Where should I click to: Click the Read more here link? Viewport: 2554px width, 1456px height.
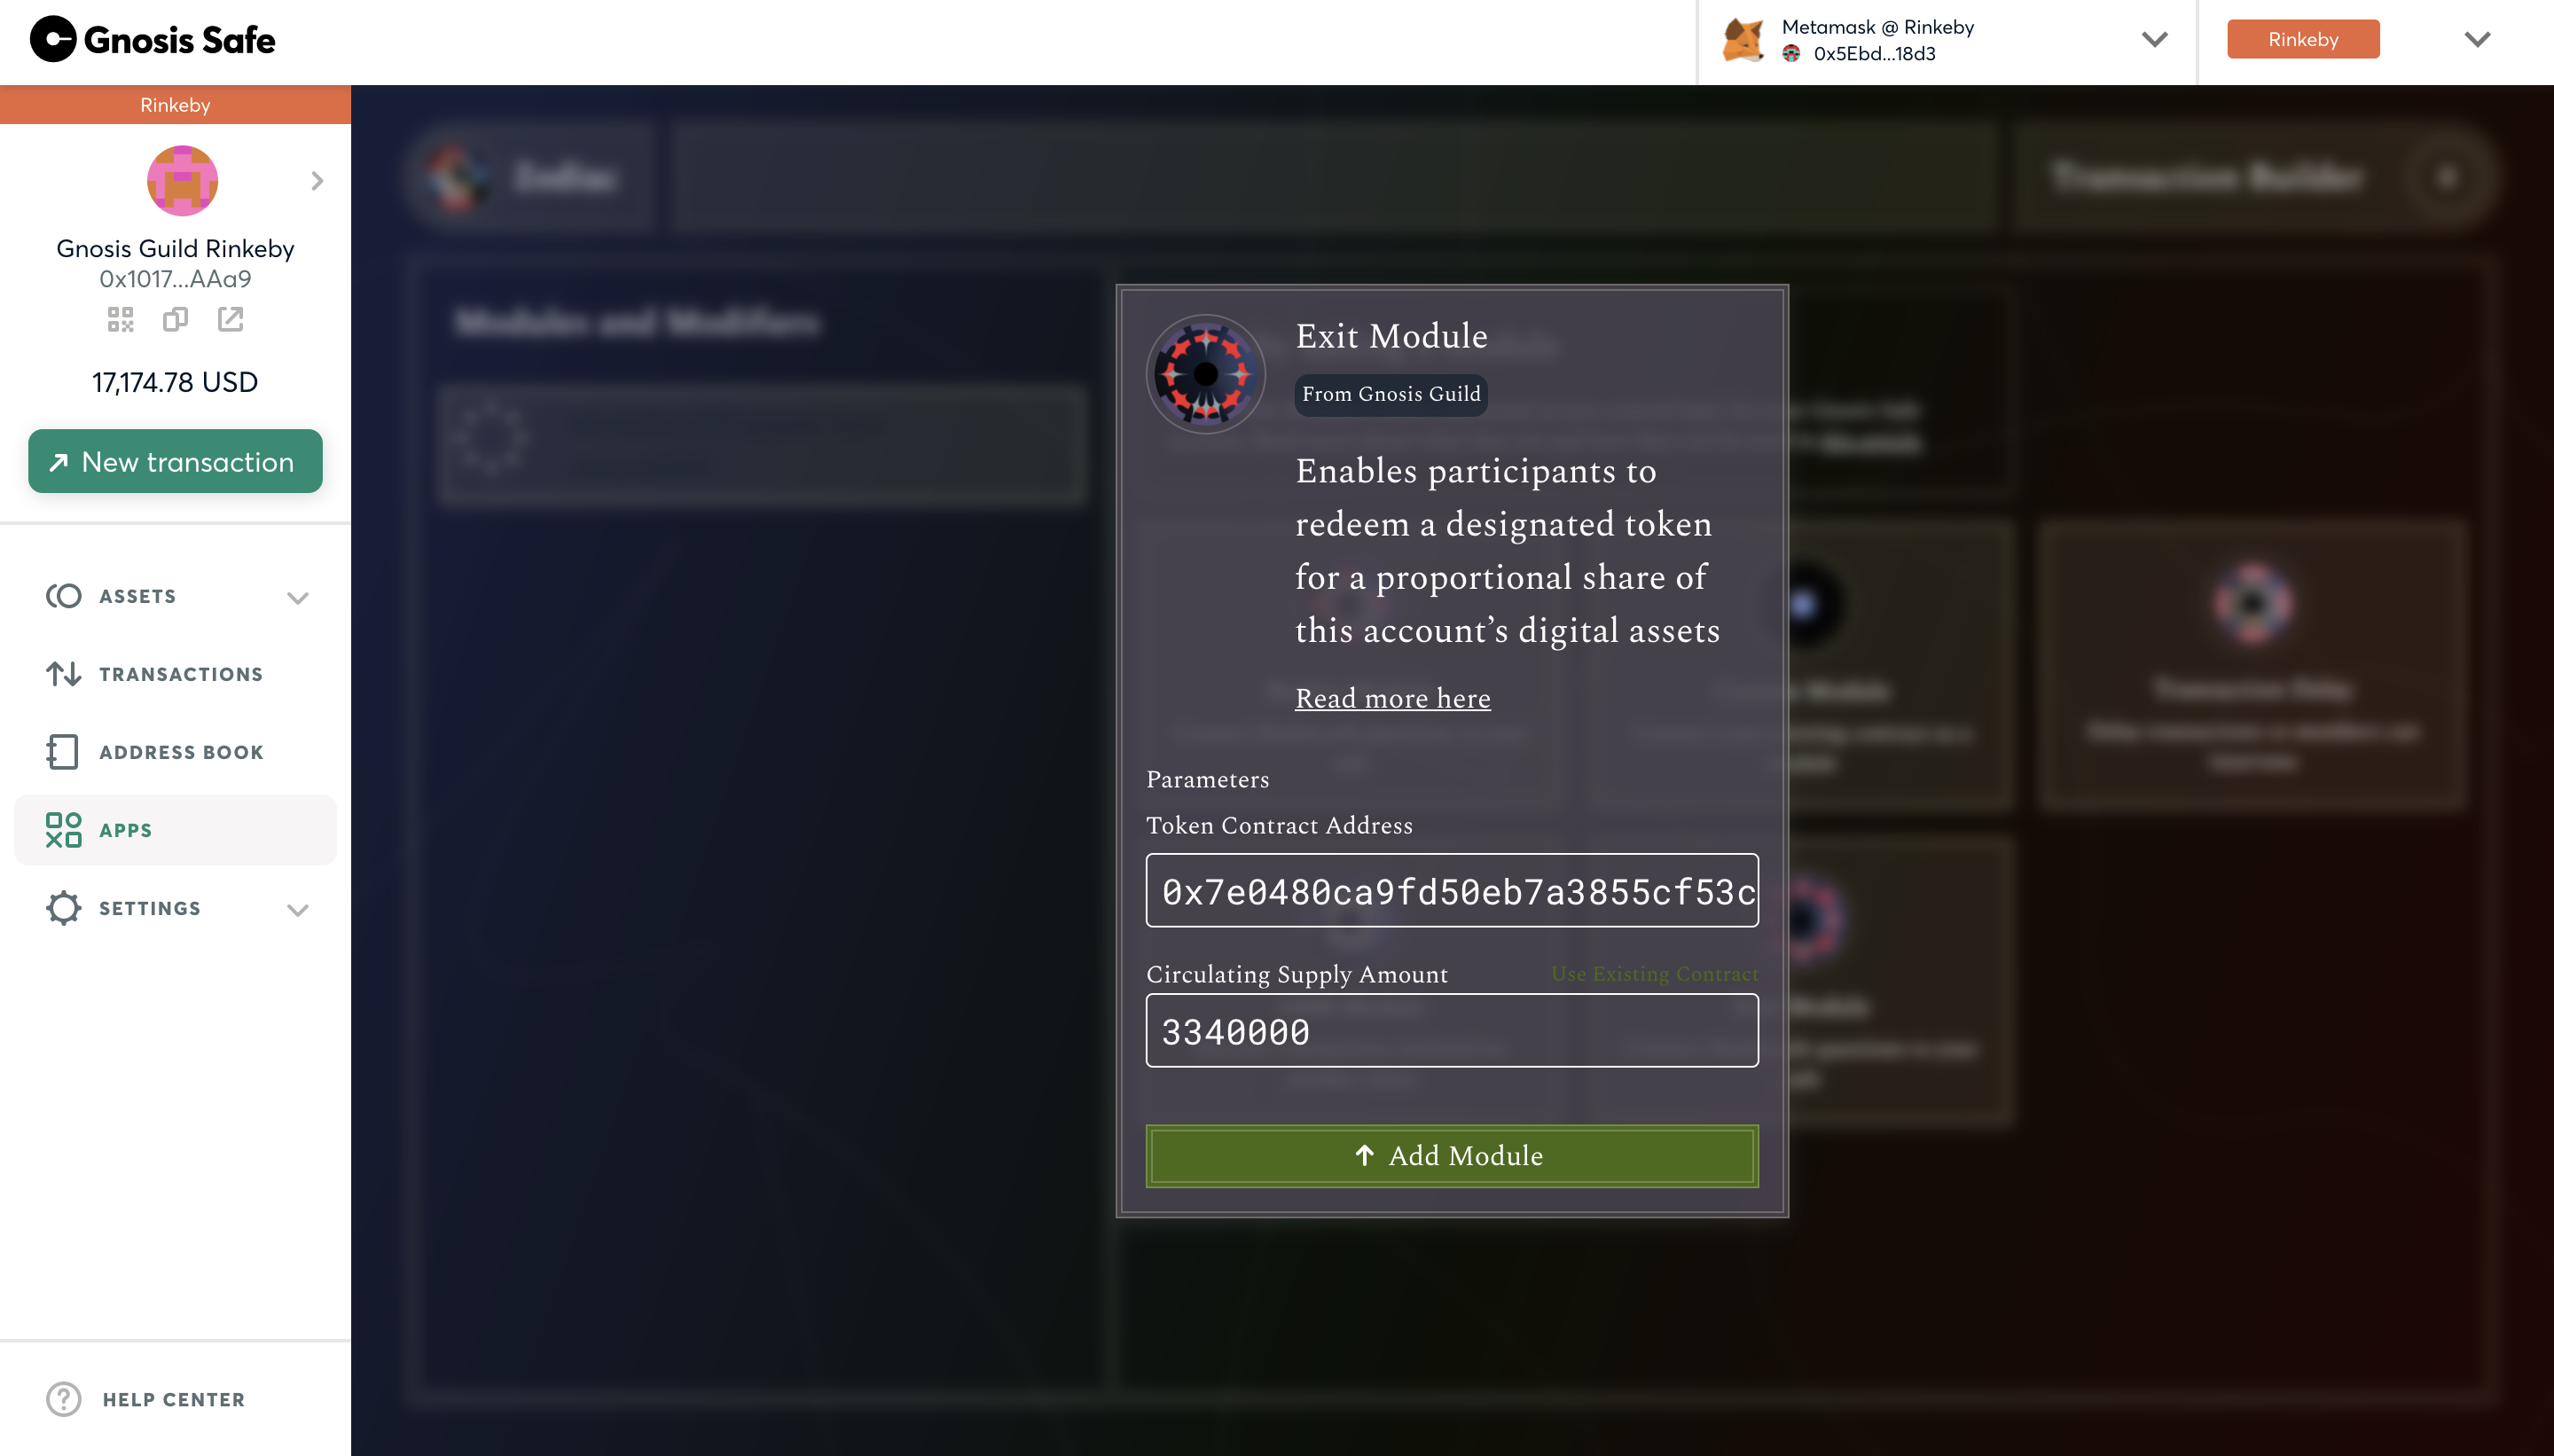(x=1393, y=698)
